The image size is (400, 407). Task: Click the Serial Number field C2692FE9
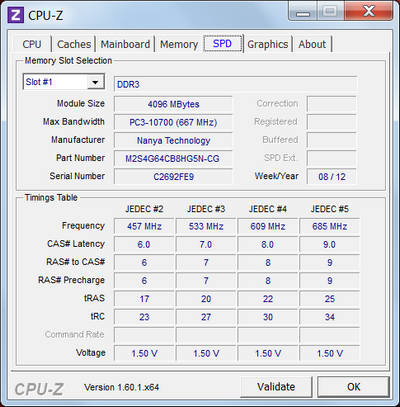pyautogui.click(x=173, y=177)
